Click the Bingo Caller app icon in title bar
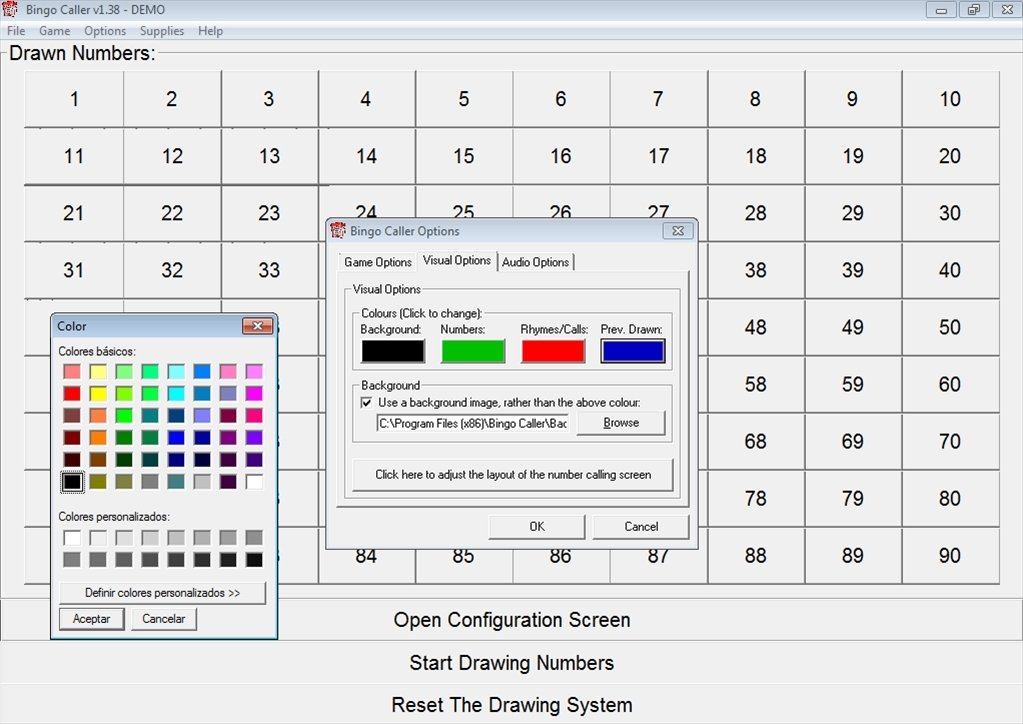 [x=10, y=10]
